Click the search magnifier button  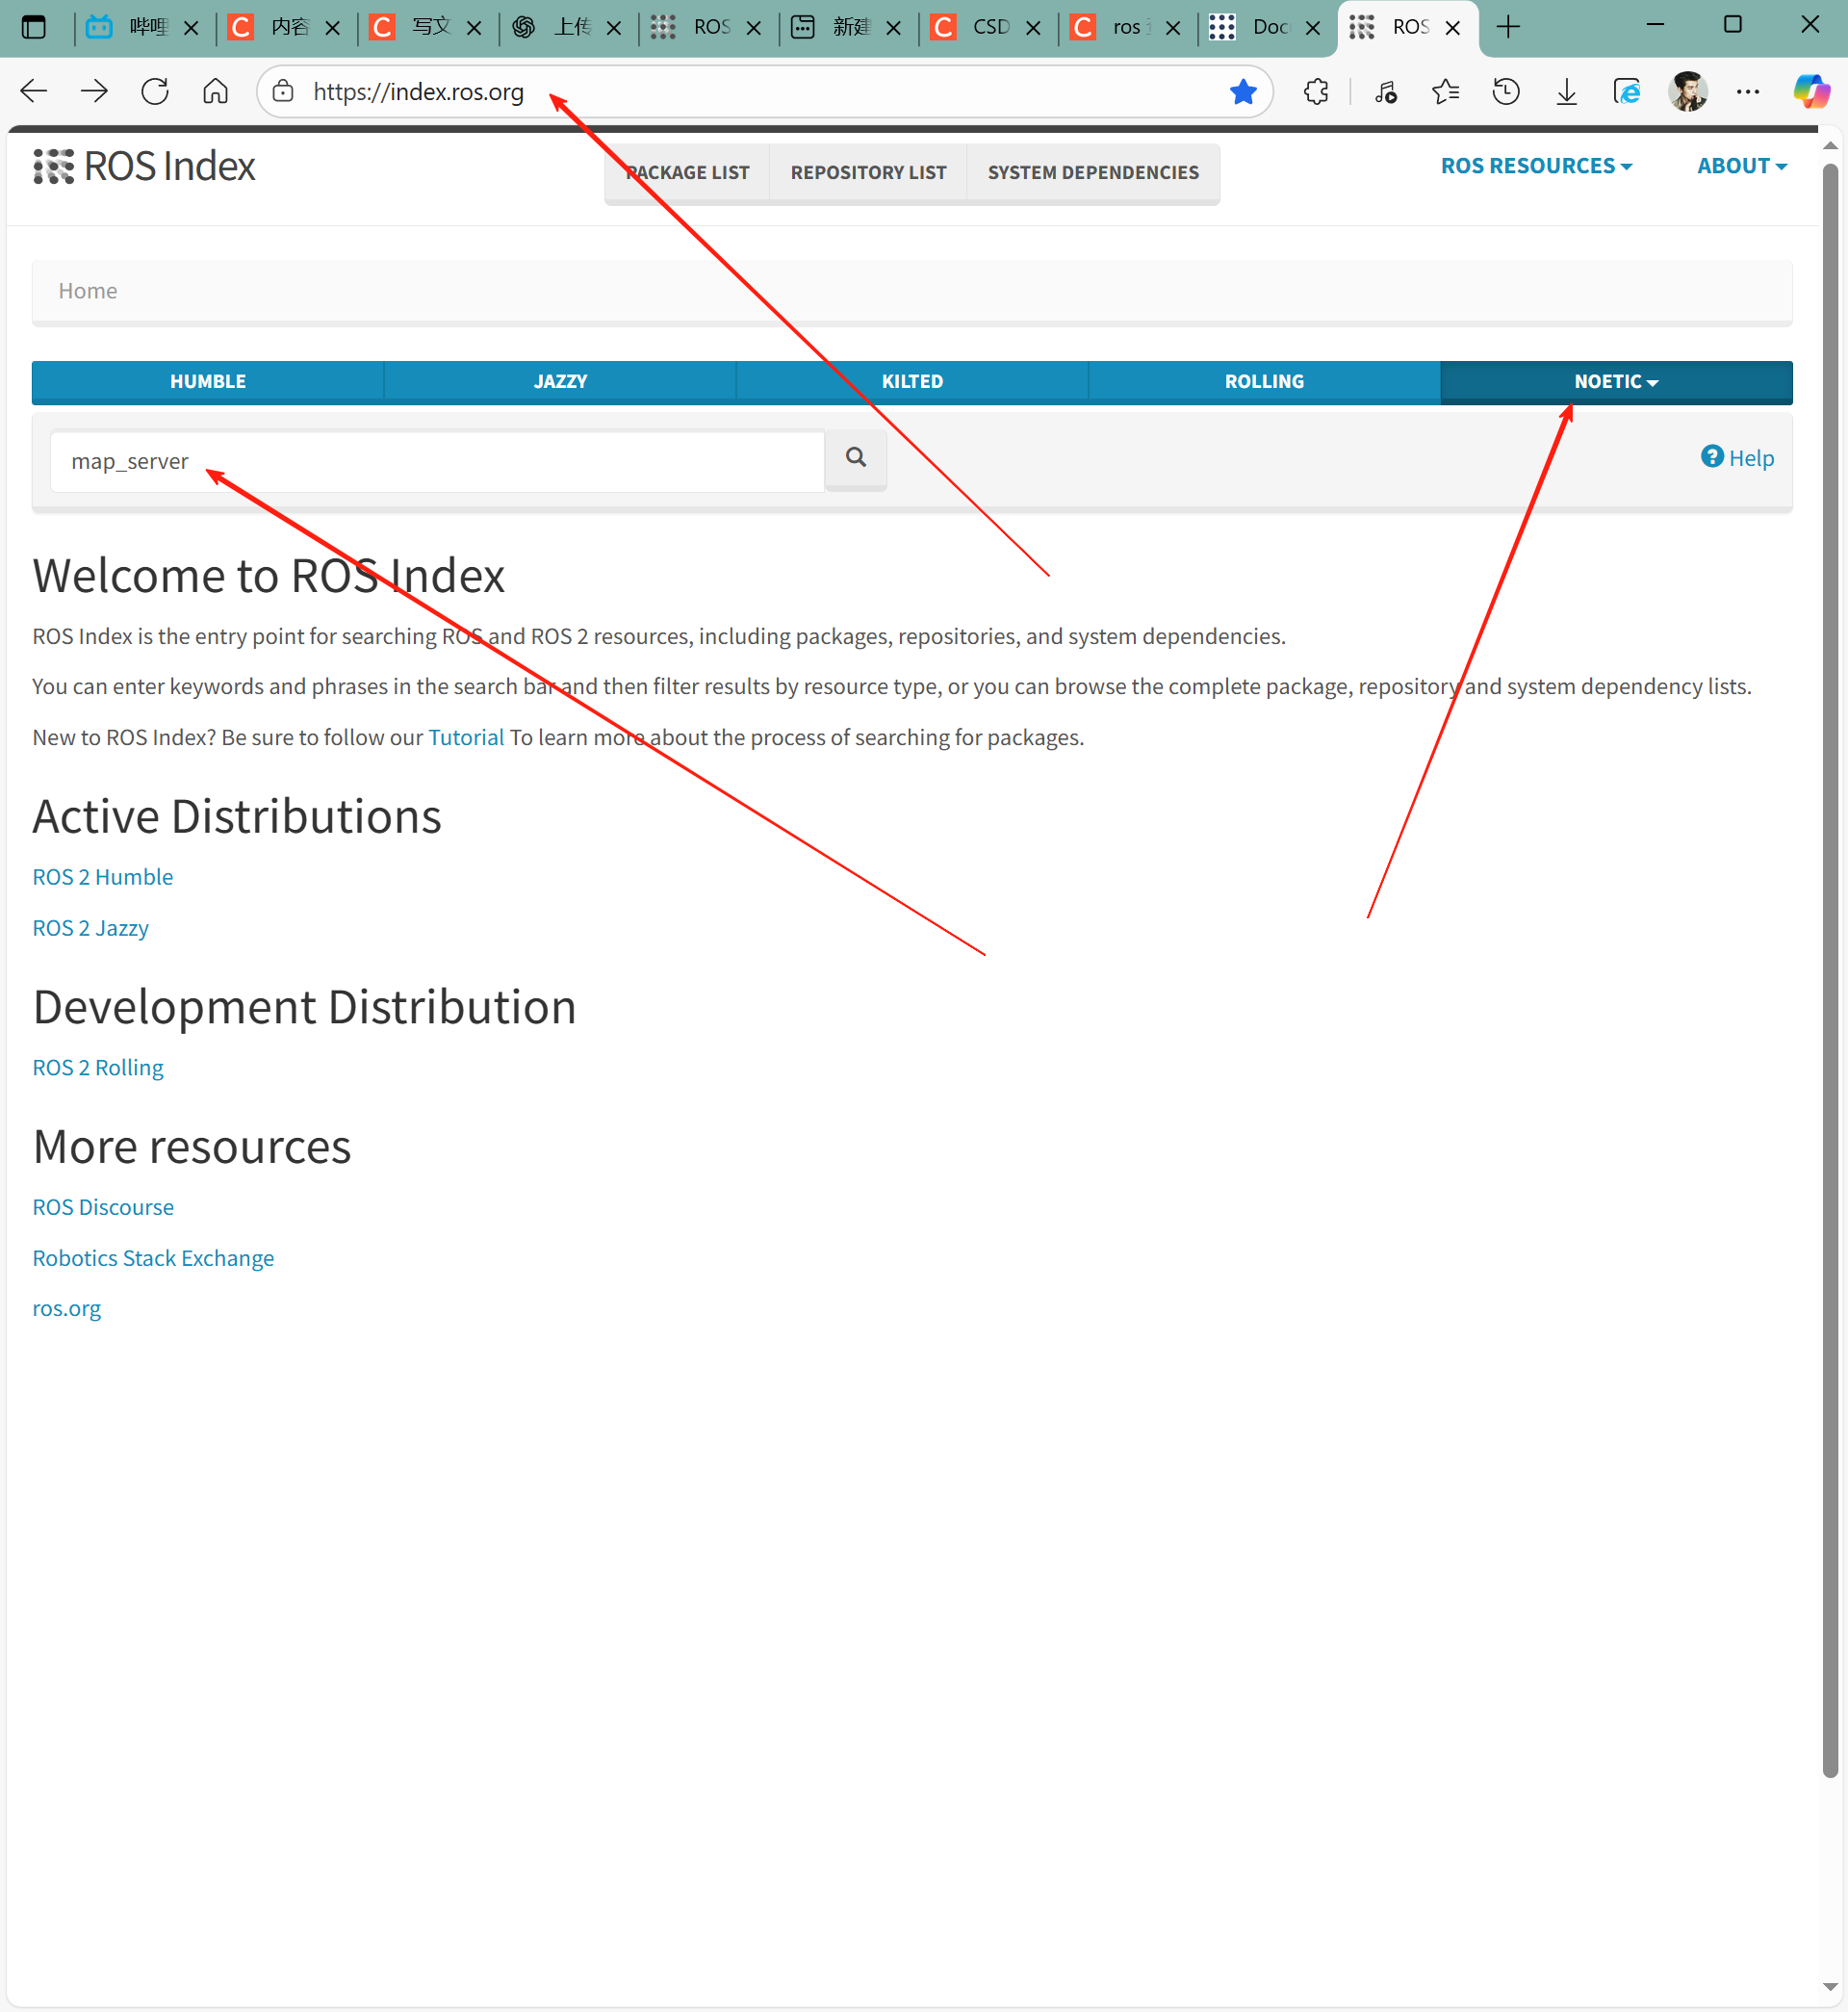pyautogui.click(x=856, y=458)
